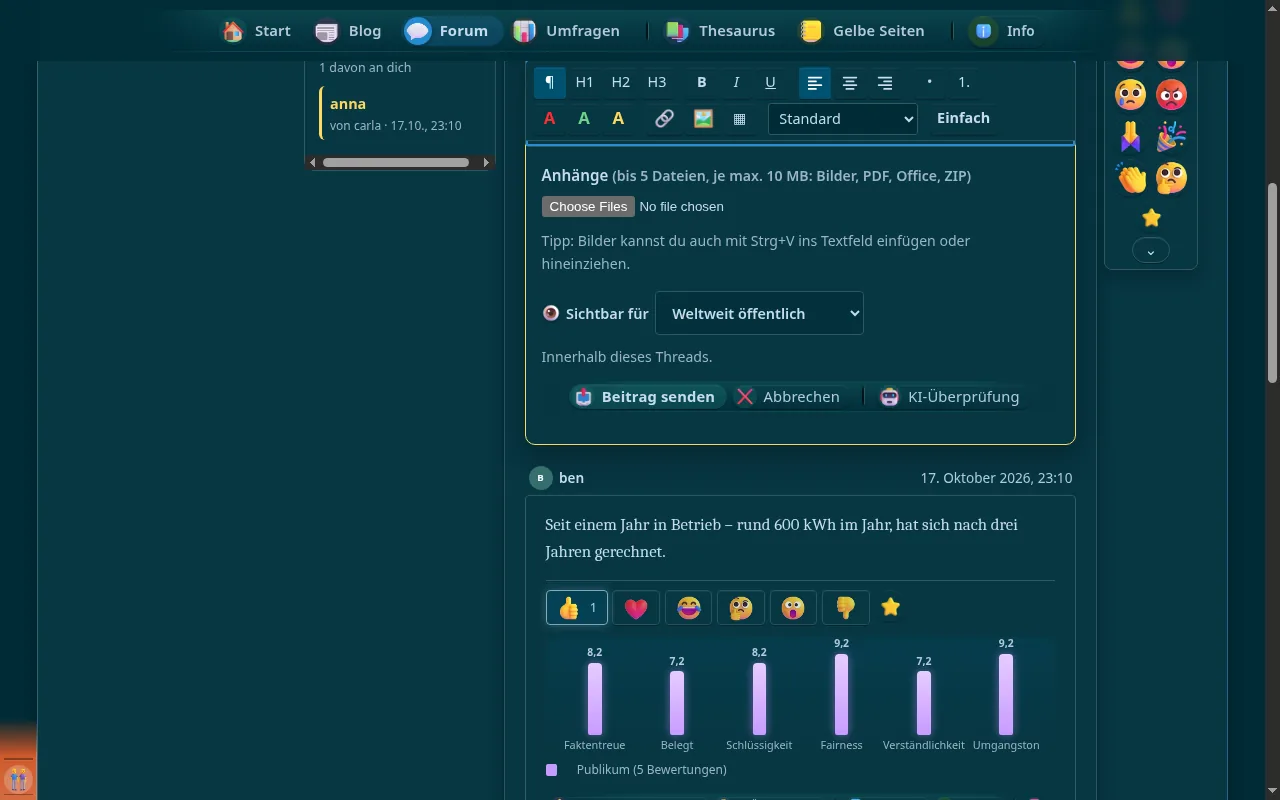Toggle the thumbs-up reaction with count 1
The height and width of the screenshot is (800, 1280).
pyautogui.click(x=577, y=607)
